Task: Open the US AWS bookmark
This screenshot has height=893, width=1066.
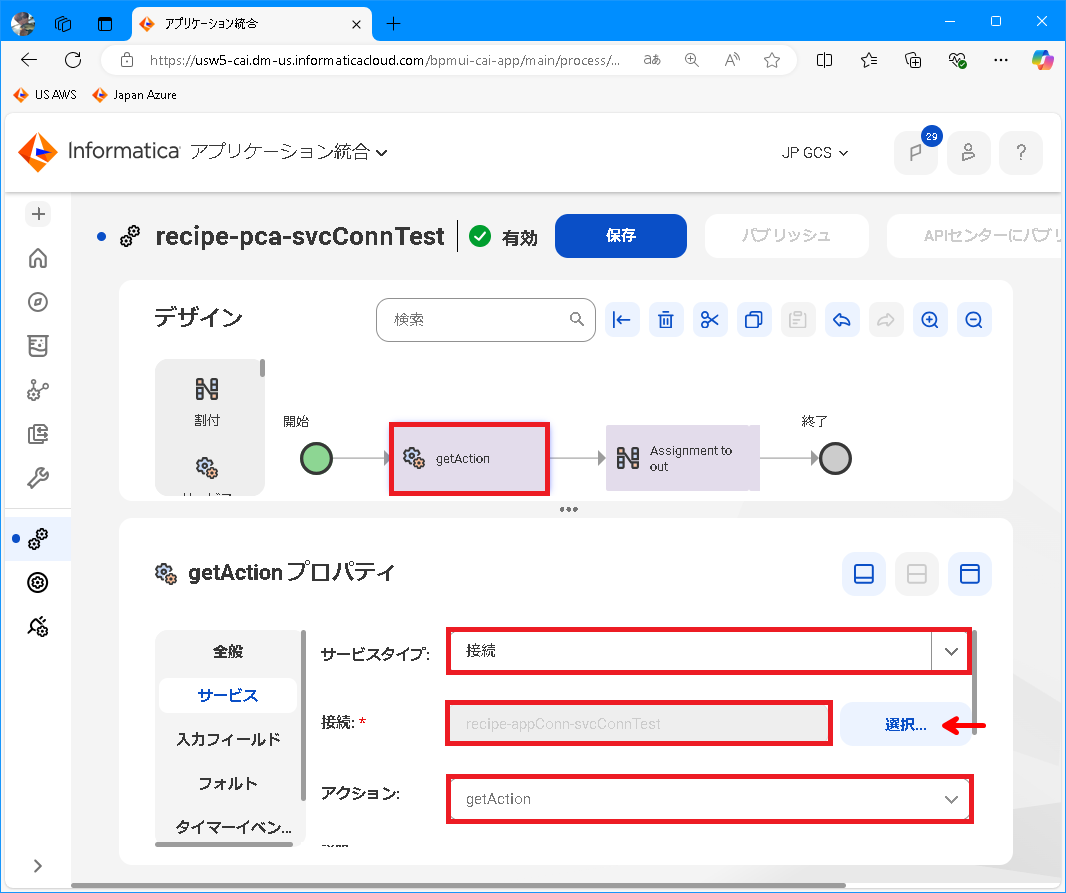Action: 46,94
